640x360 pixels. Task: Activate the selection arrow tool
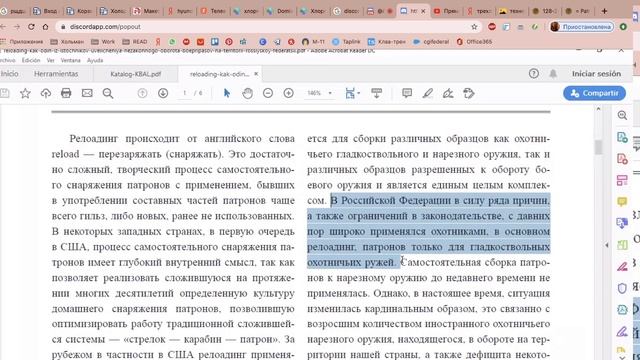pyautogui.click(x=227, y=93)
